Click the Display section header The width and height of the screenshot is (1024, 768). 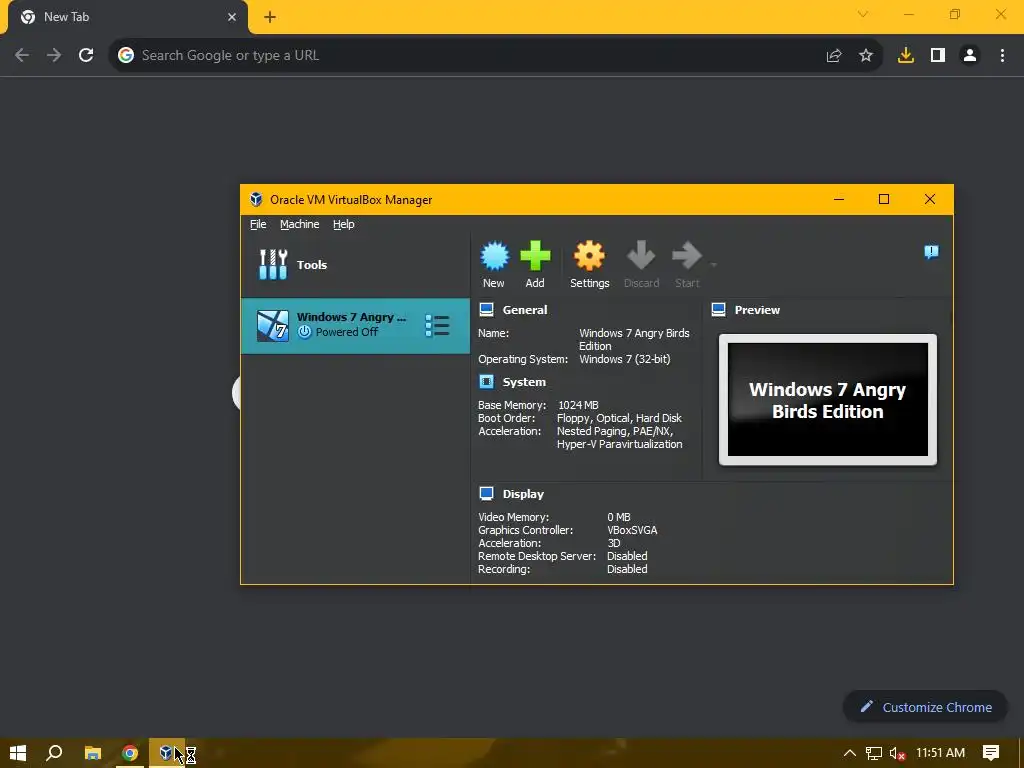[x=523, y=494]
